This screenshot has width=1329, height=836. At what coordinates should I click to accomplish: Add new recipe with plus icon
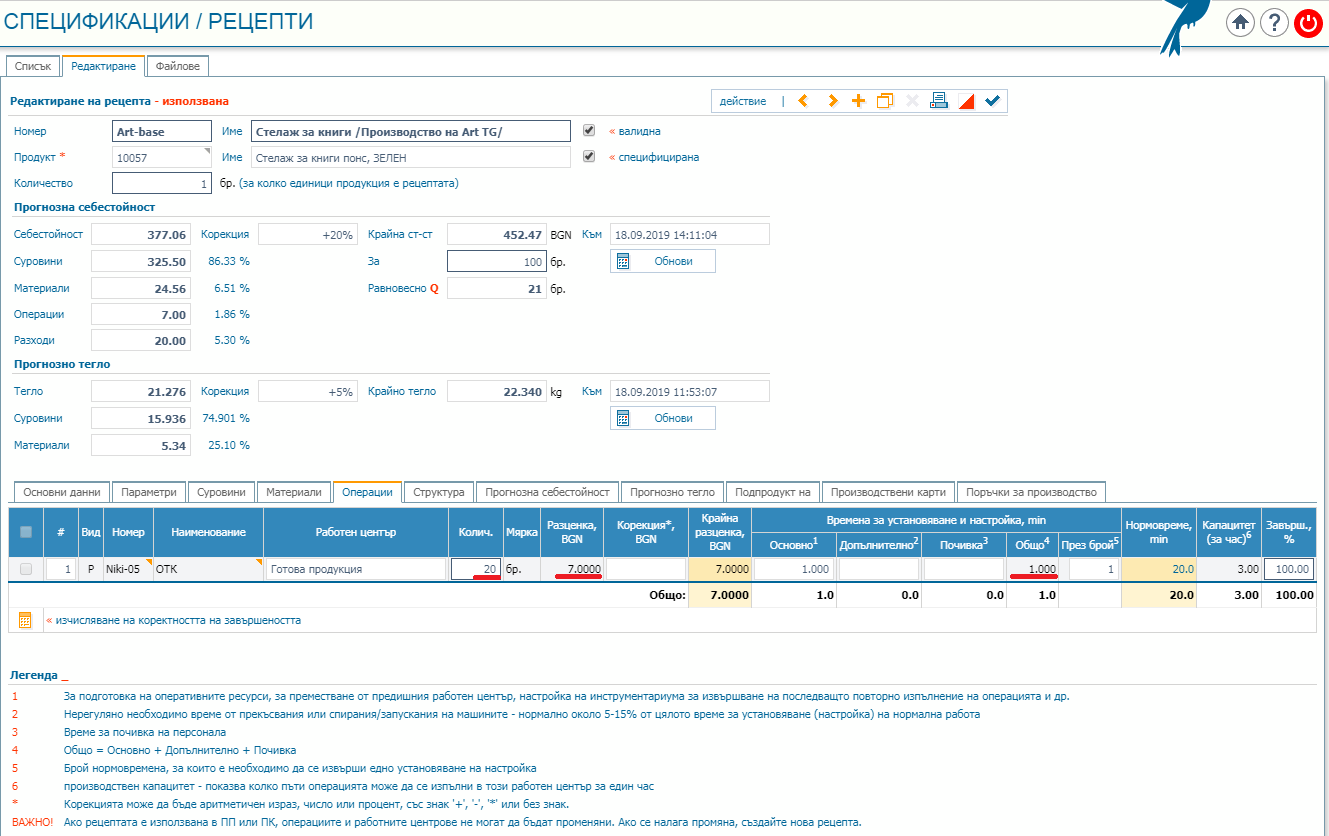pos(858,101)
